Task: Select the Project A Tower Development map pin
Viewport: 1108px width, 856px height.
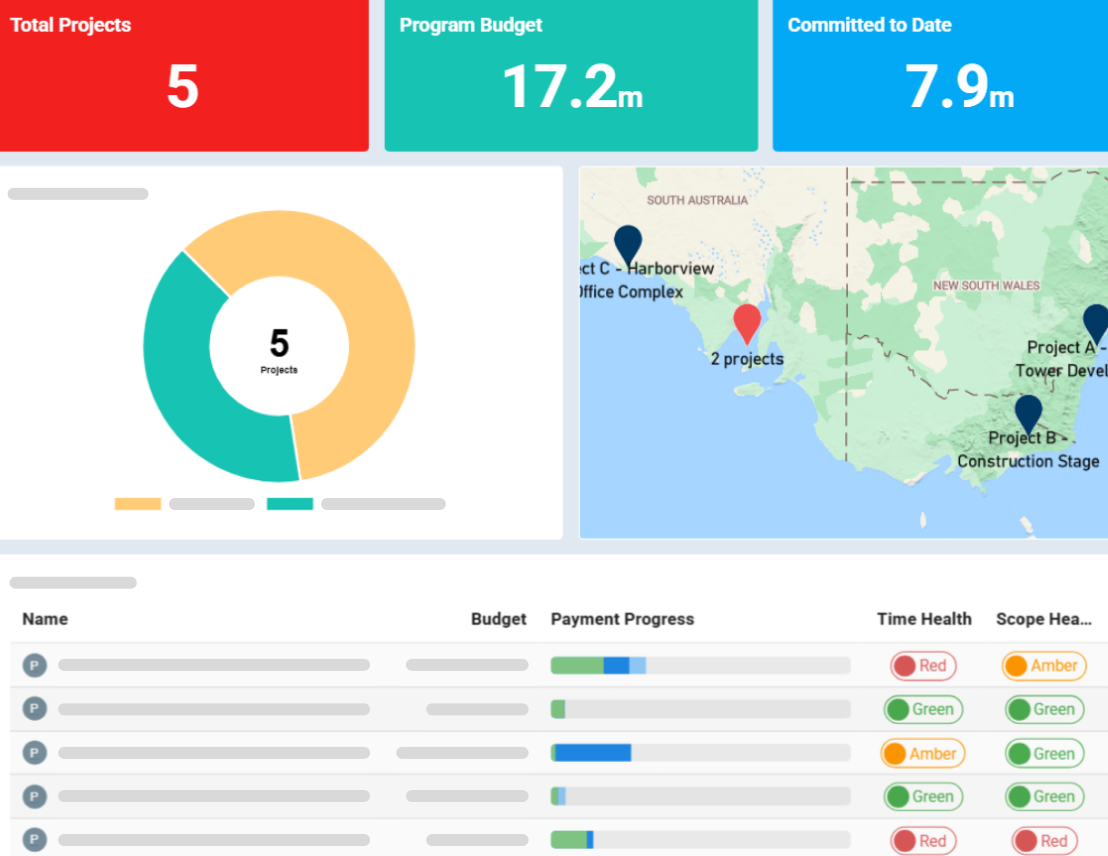Action: pyautogui.click(x=1096, y=324)
